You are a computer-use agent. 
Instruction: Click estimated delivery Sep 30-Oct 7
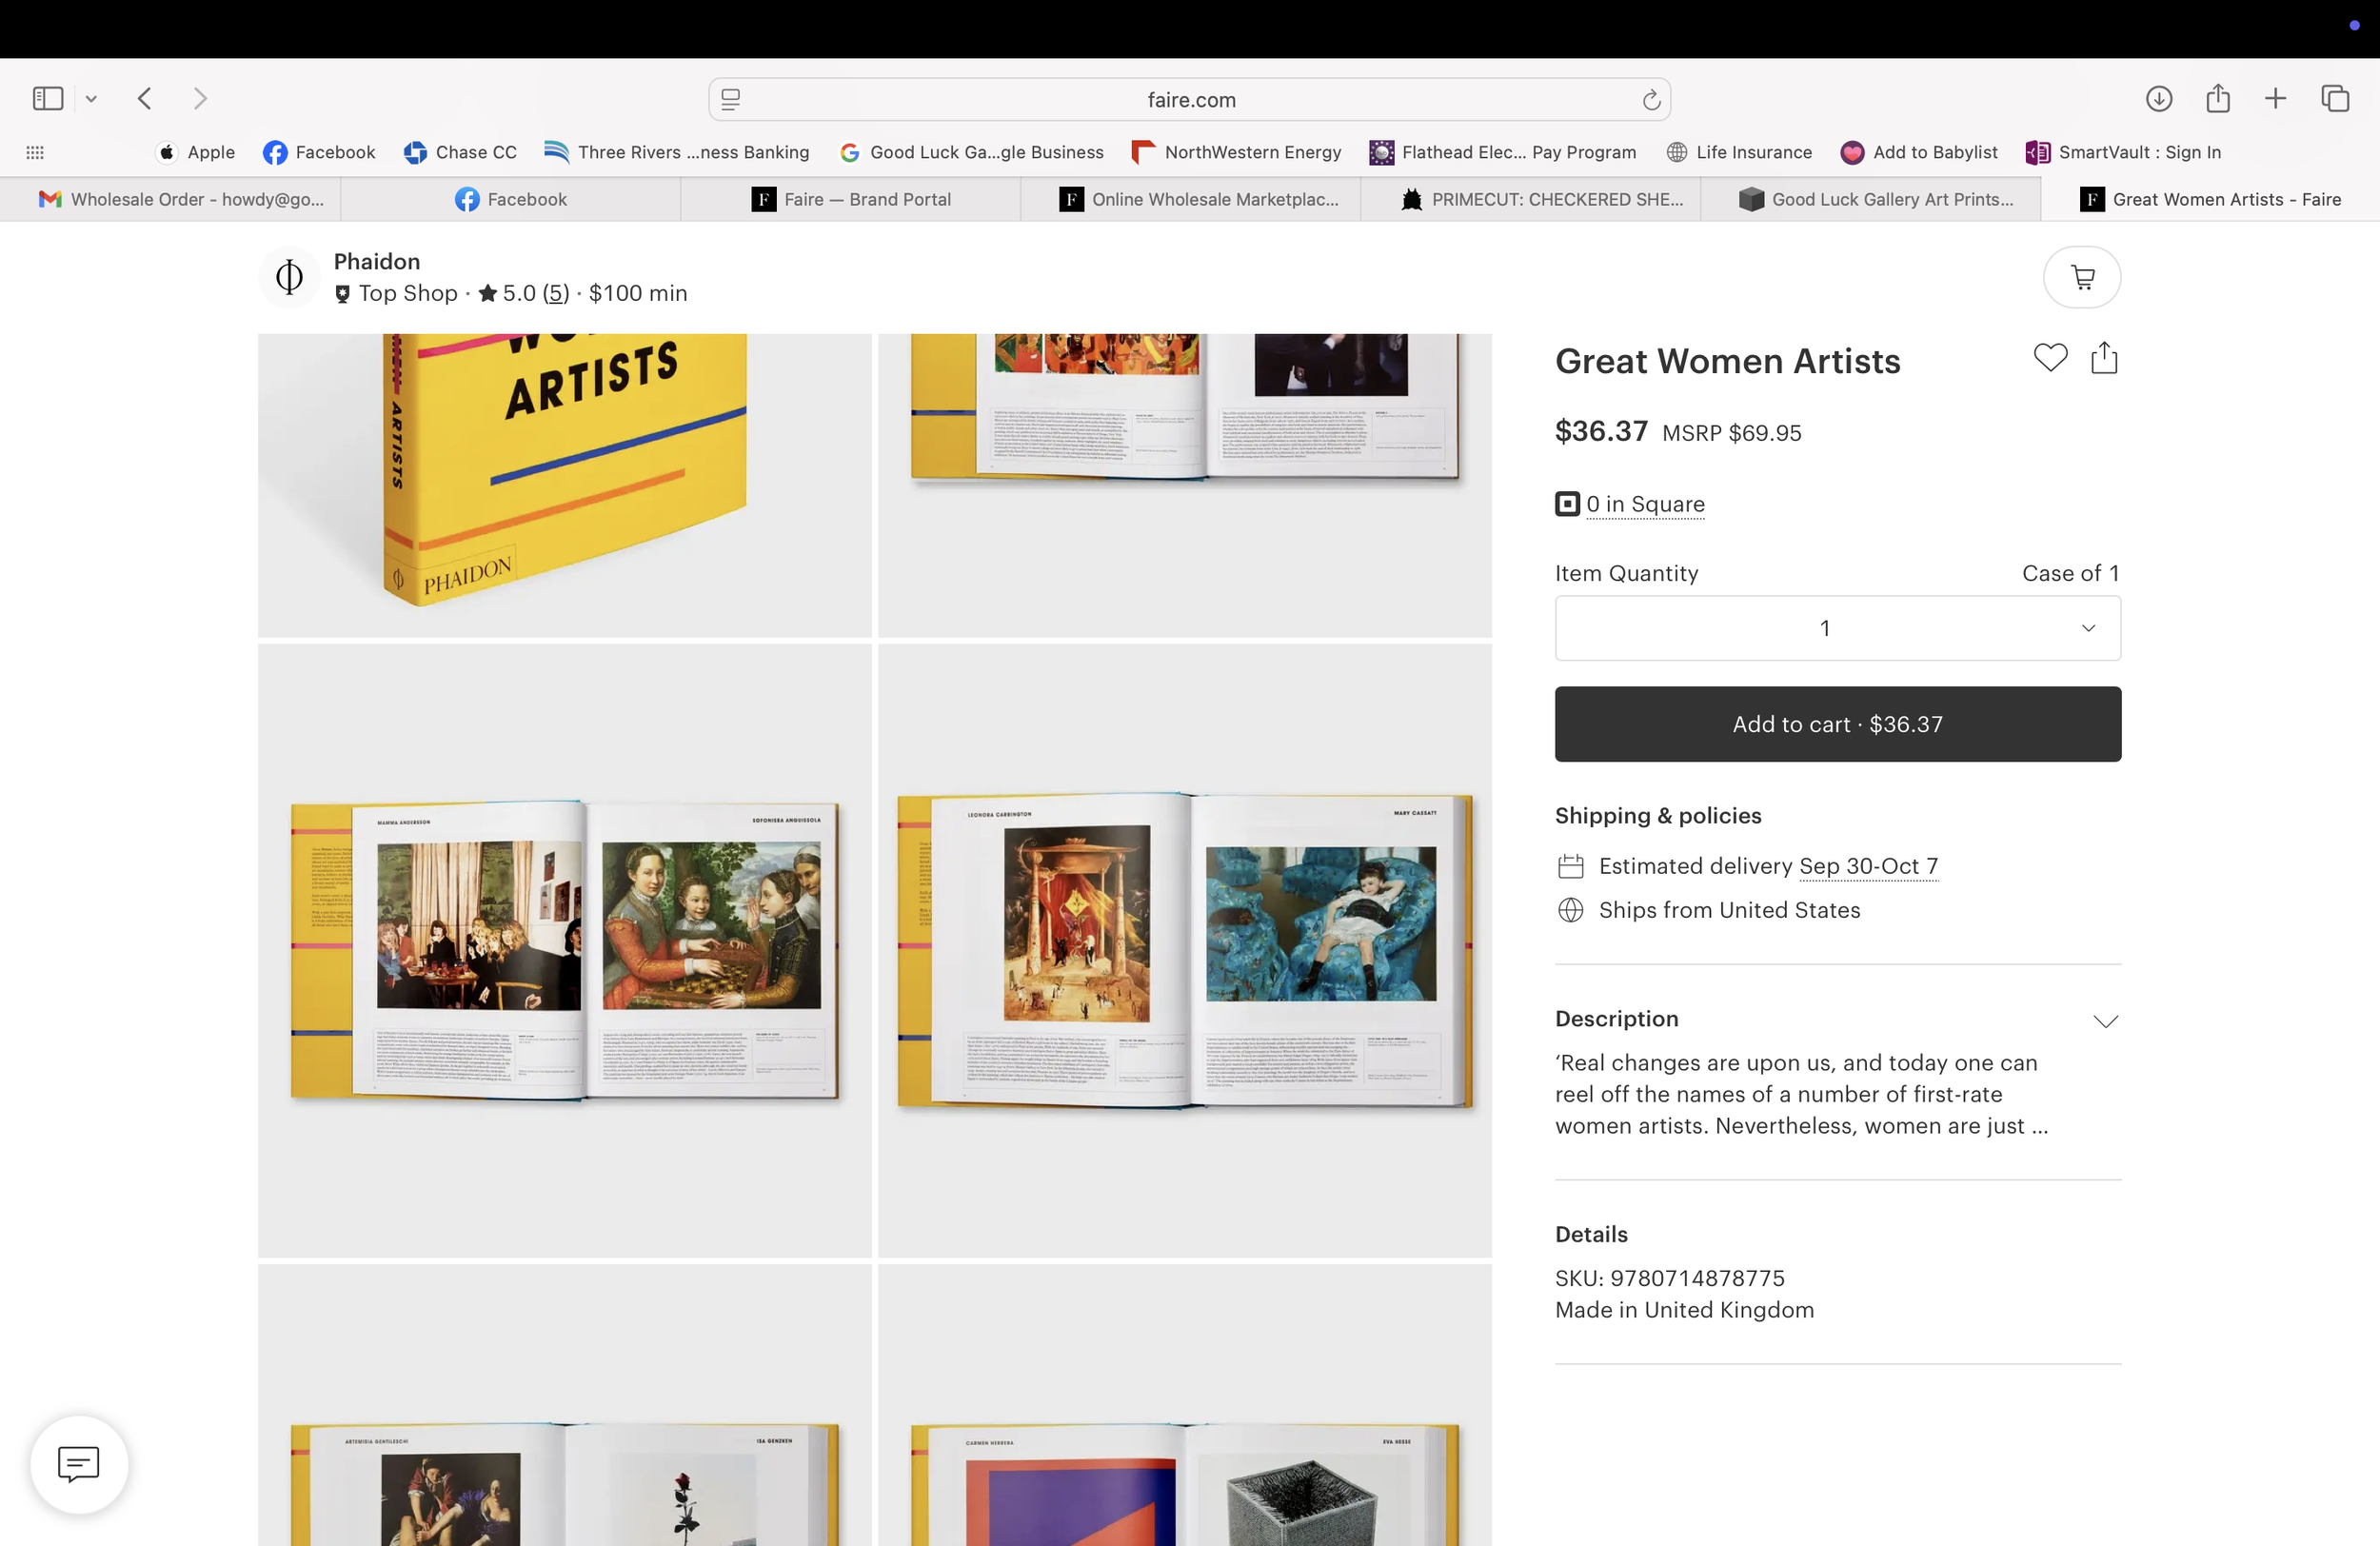coord(1868,866)
